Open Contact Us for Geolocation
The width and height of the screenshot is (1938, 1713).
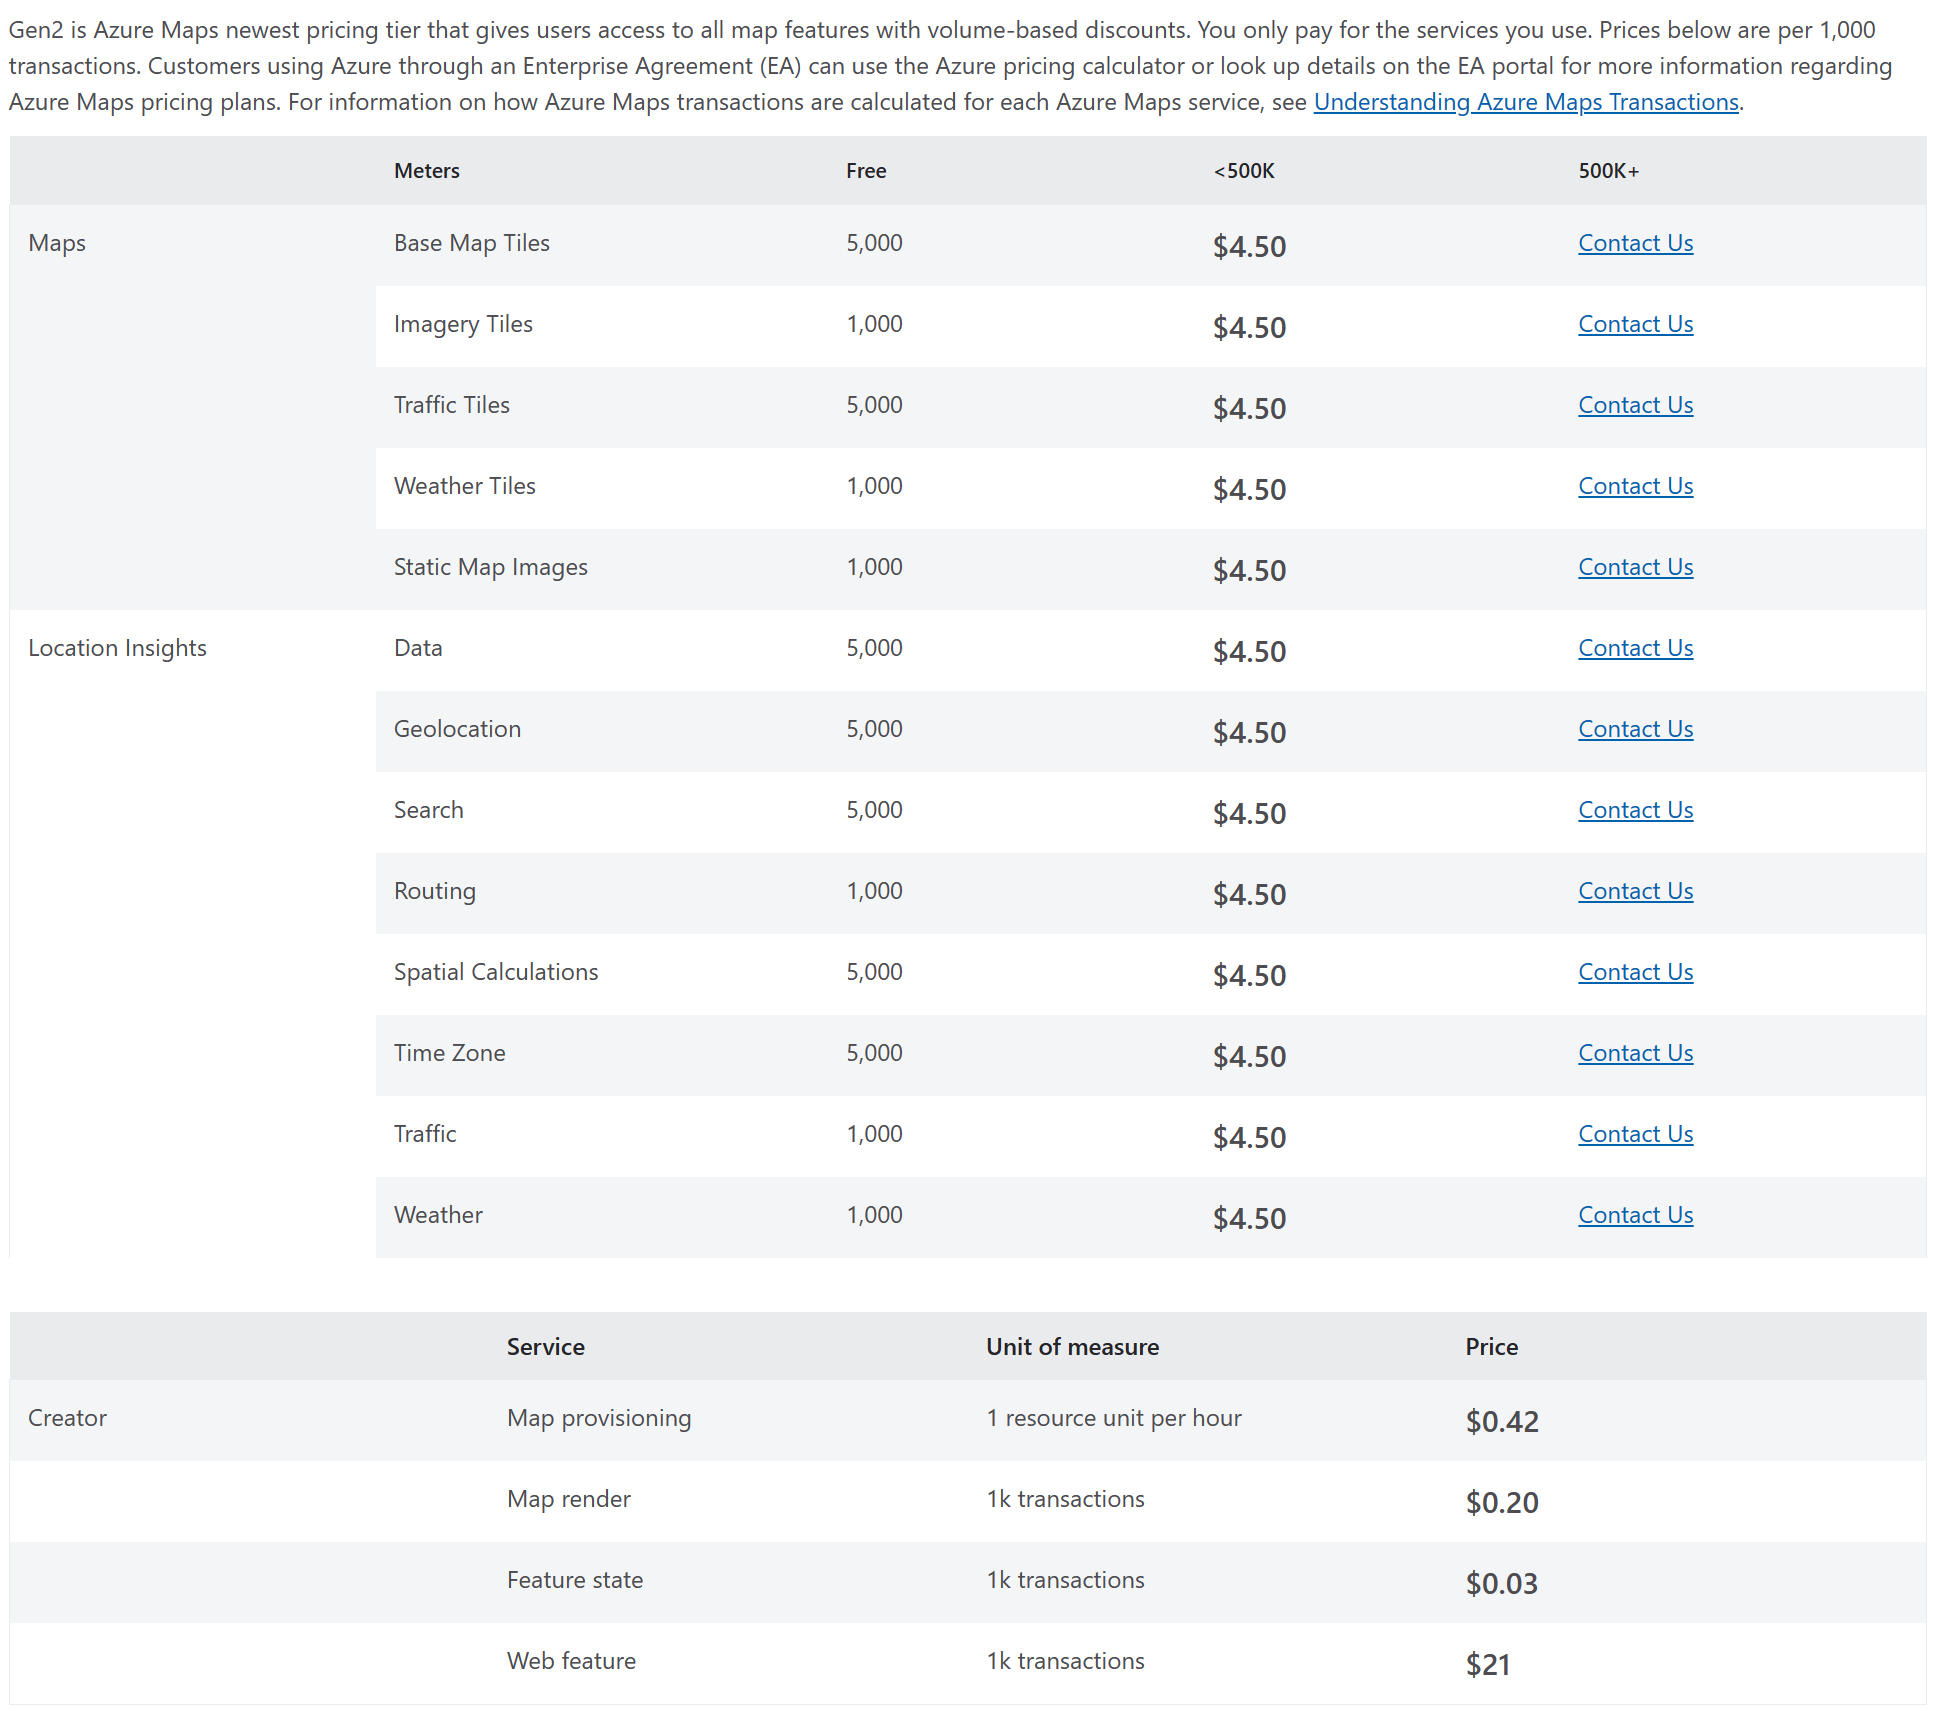point(1636,729)
